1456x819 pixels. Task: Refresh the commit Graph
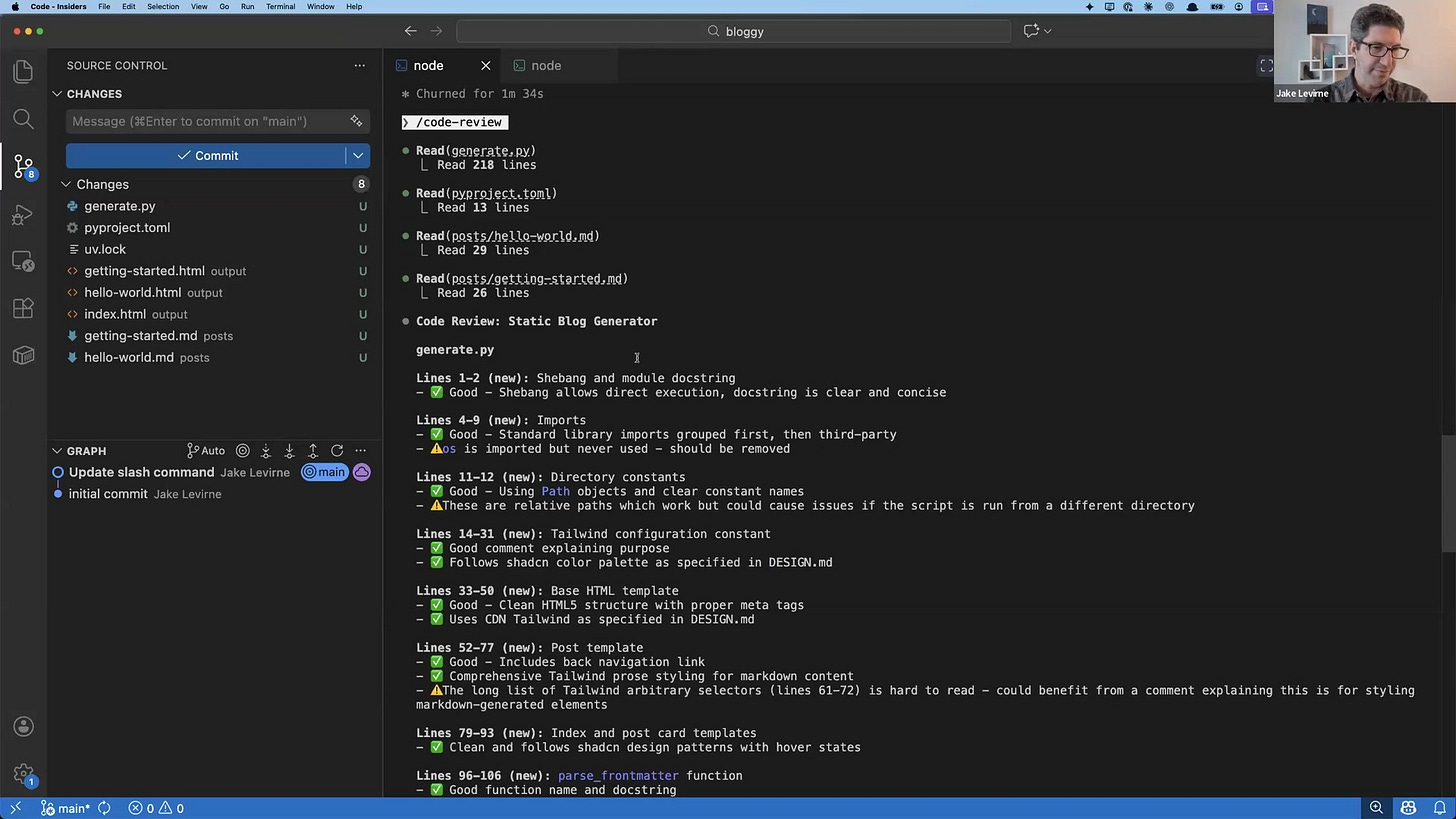(337, 450)
